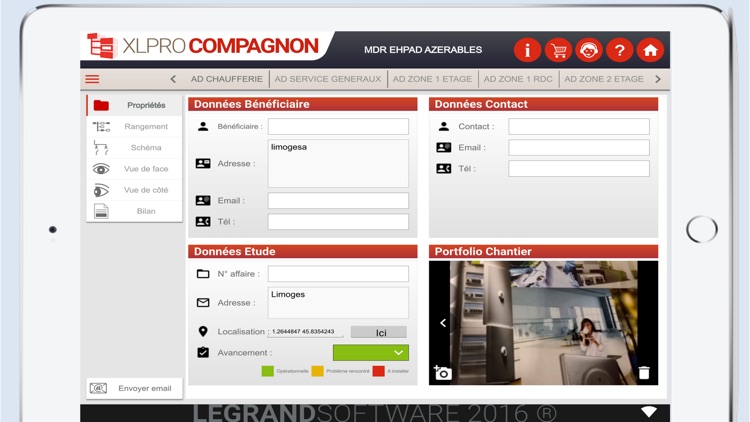Screen dimensions: 750x422
Task: Click the Schéma diagram icon
Action: (101, 147)
